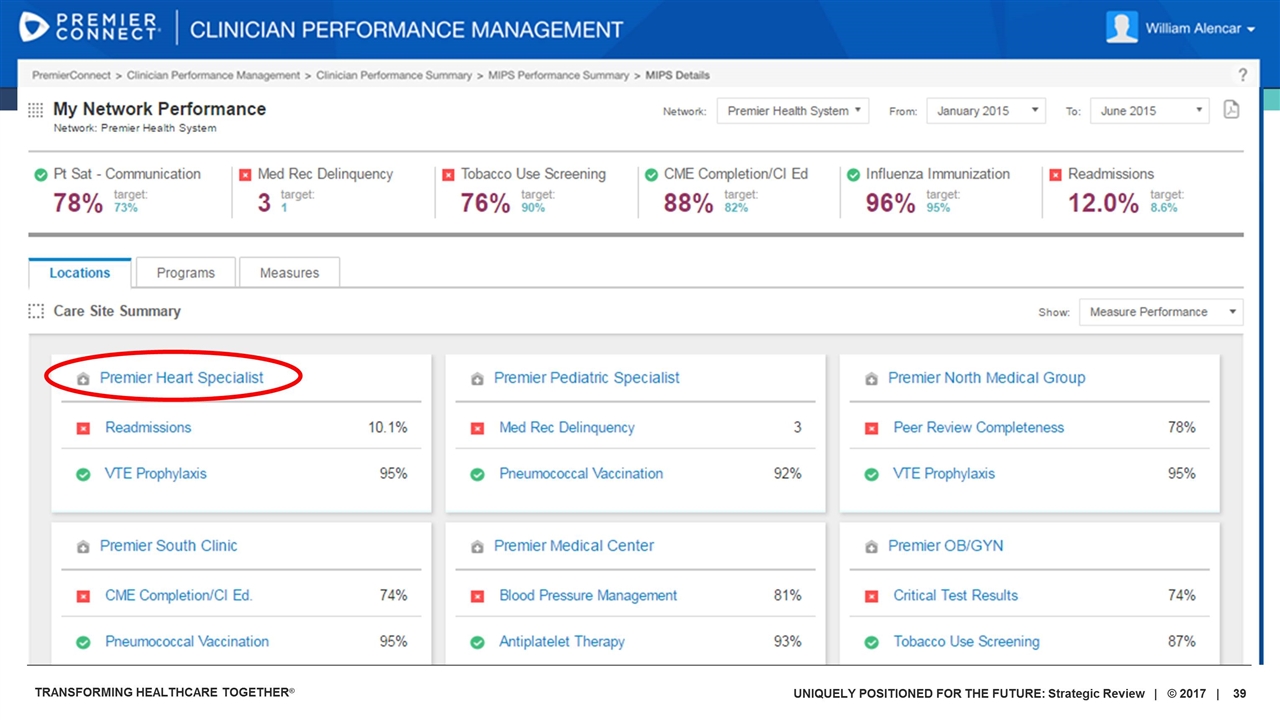Open VTE Prophylaxis under Premier Heart Specialist
1280x720 pixels.
click(156, 474)
